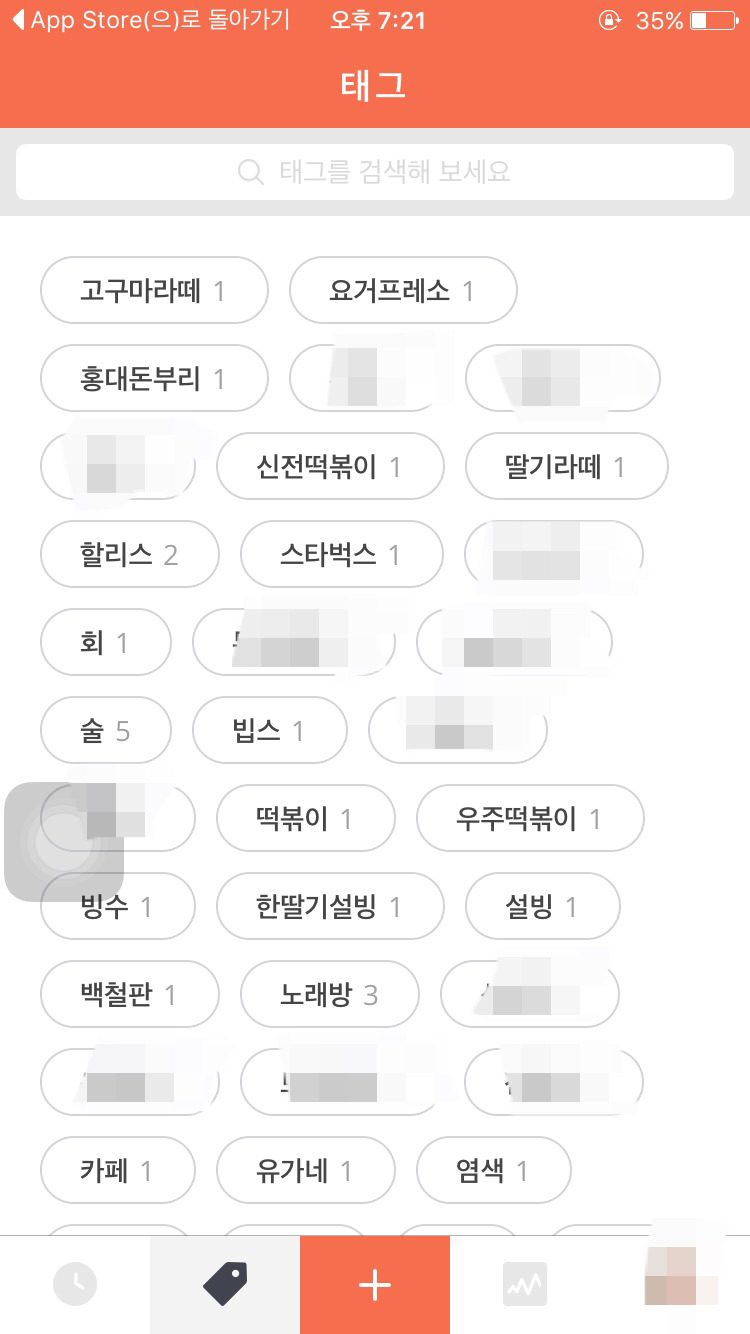The height and width of the screenshot is (1334, 750).
Task: Tap the 신전떡볶이 tag chip
Action: click(330, 467)
